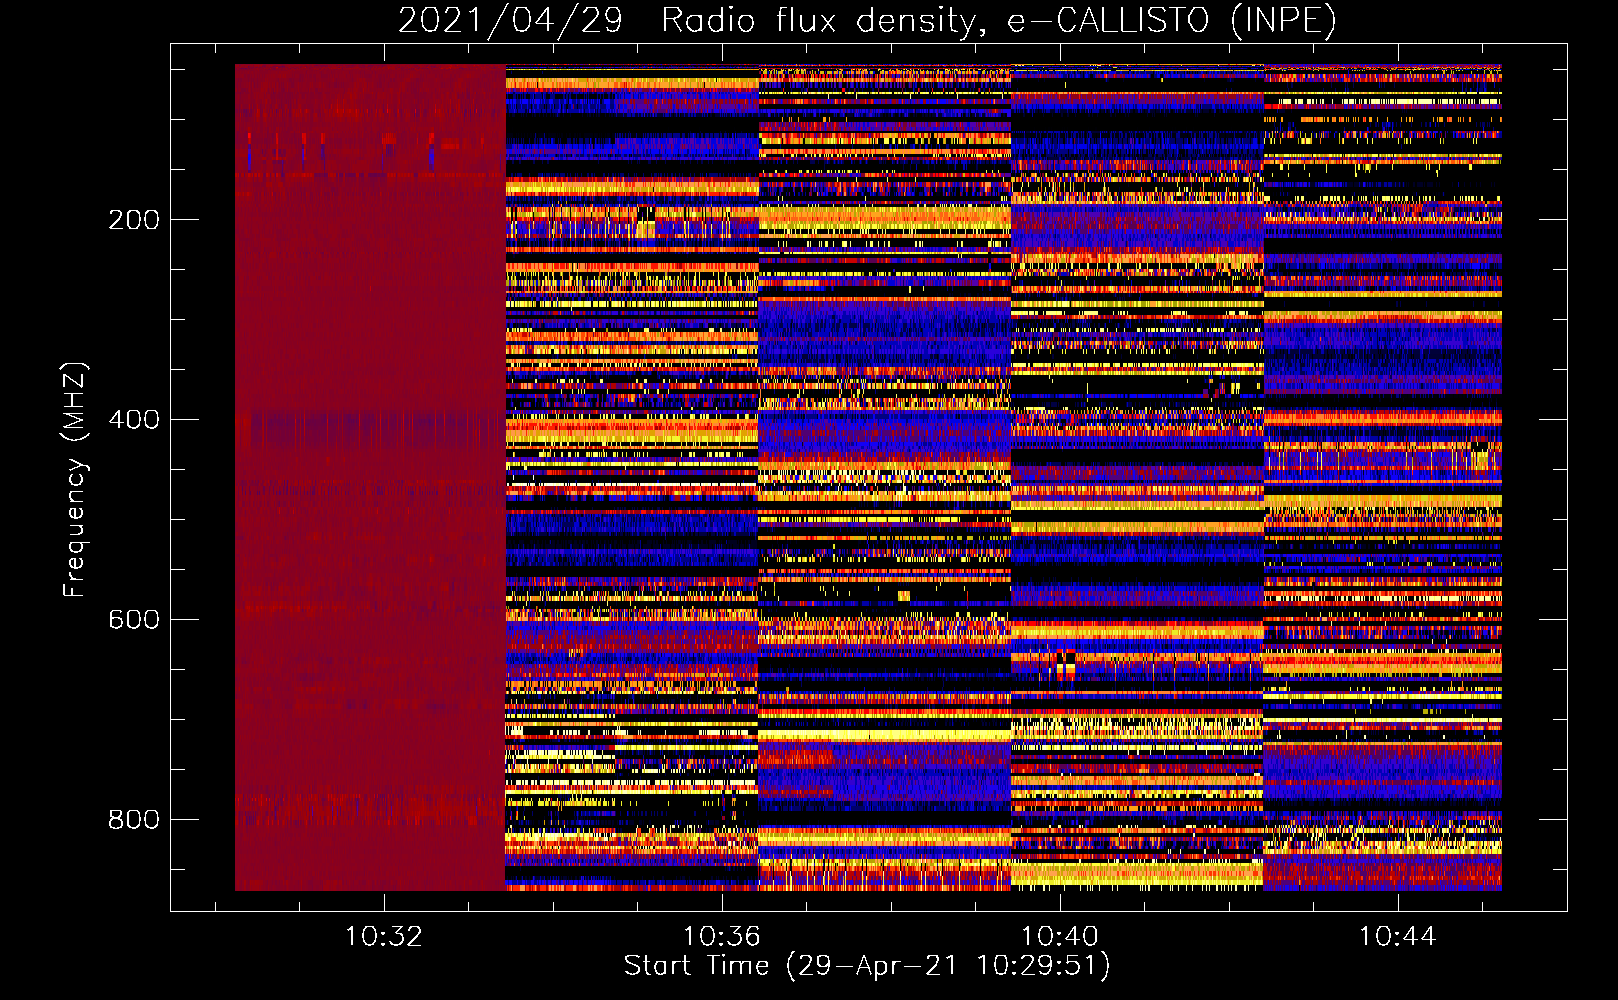Click the 600 frequency tick label
Image resolution: width=1618 pixels, height=1000 pixels.
[134, 620]
